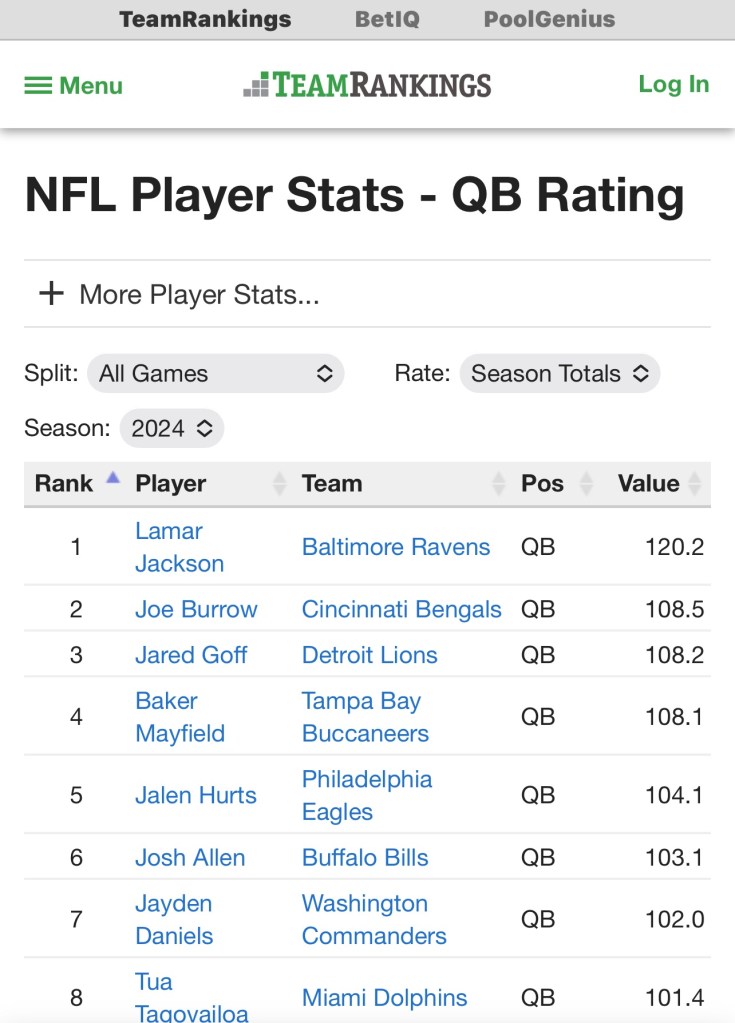The width and height of the screenshot is (735, 1023).
Task: Open the hamburger Menu icon
Action: (38, 86)
